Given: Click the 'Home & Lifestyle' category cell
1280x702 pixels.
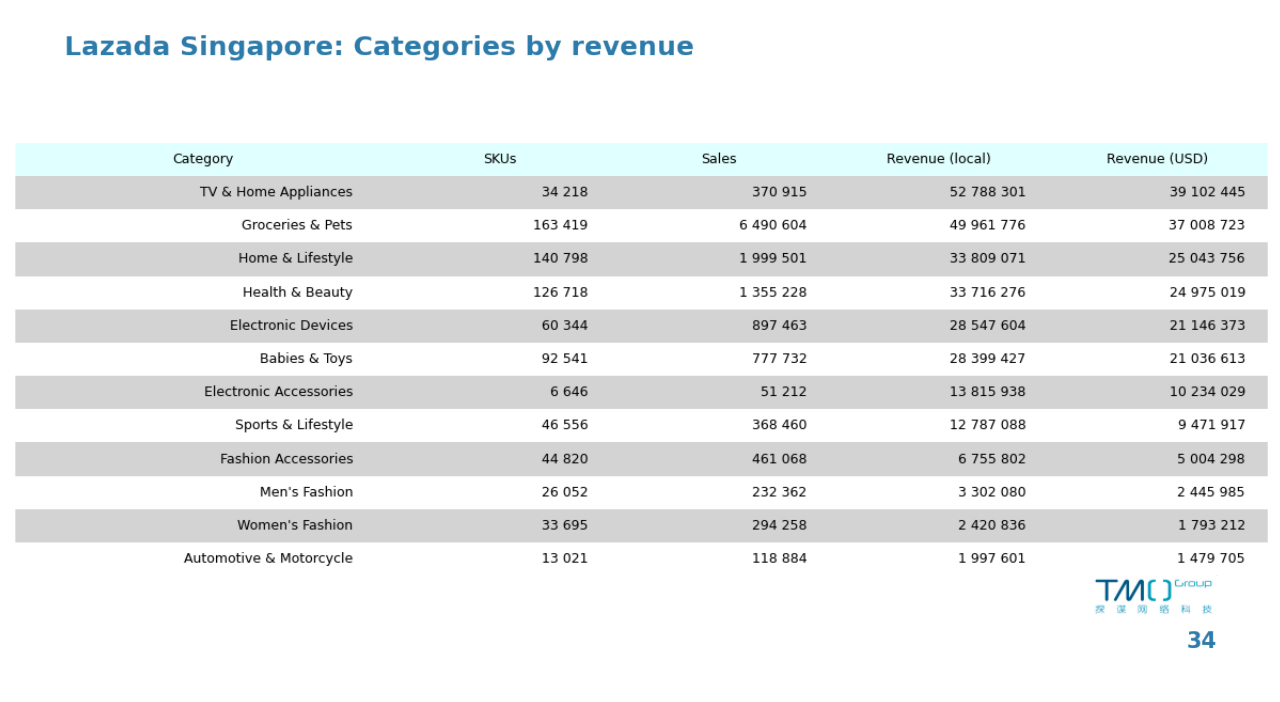Looking at the screenshot, I should 295,258.
